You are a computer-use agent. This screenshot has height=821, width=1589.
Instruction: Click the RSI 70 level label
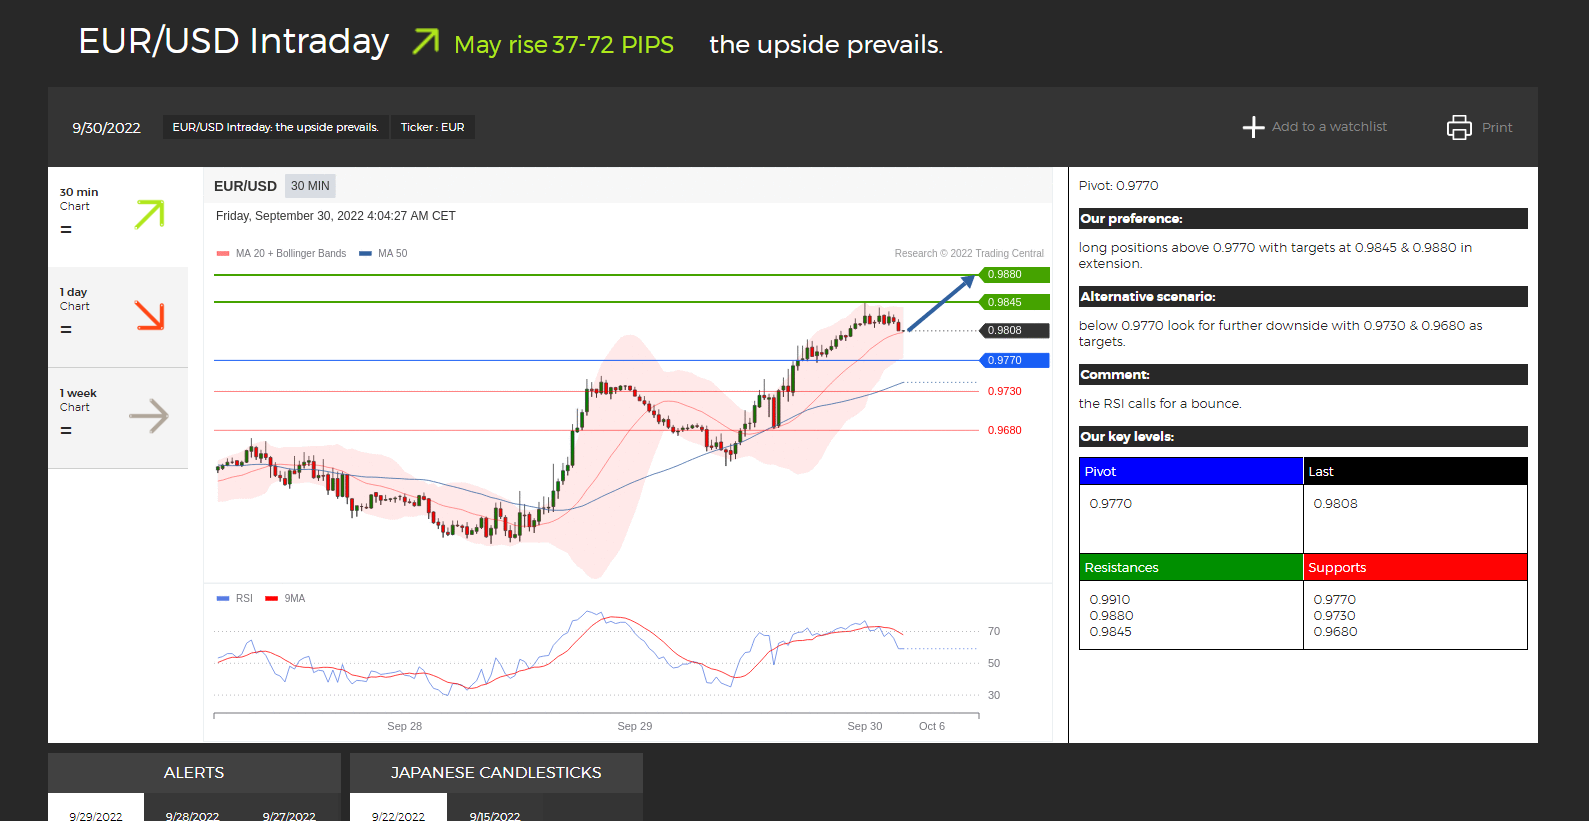pyautogui.click(x=994, y=631)
